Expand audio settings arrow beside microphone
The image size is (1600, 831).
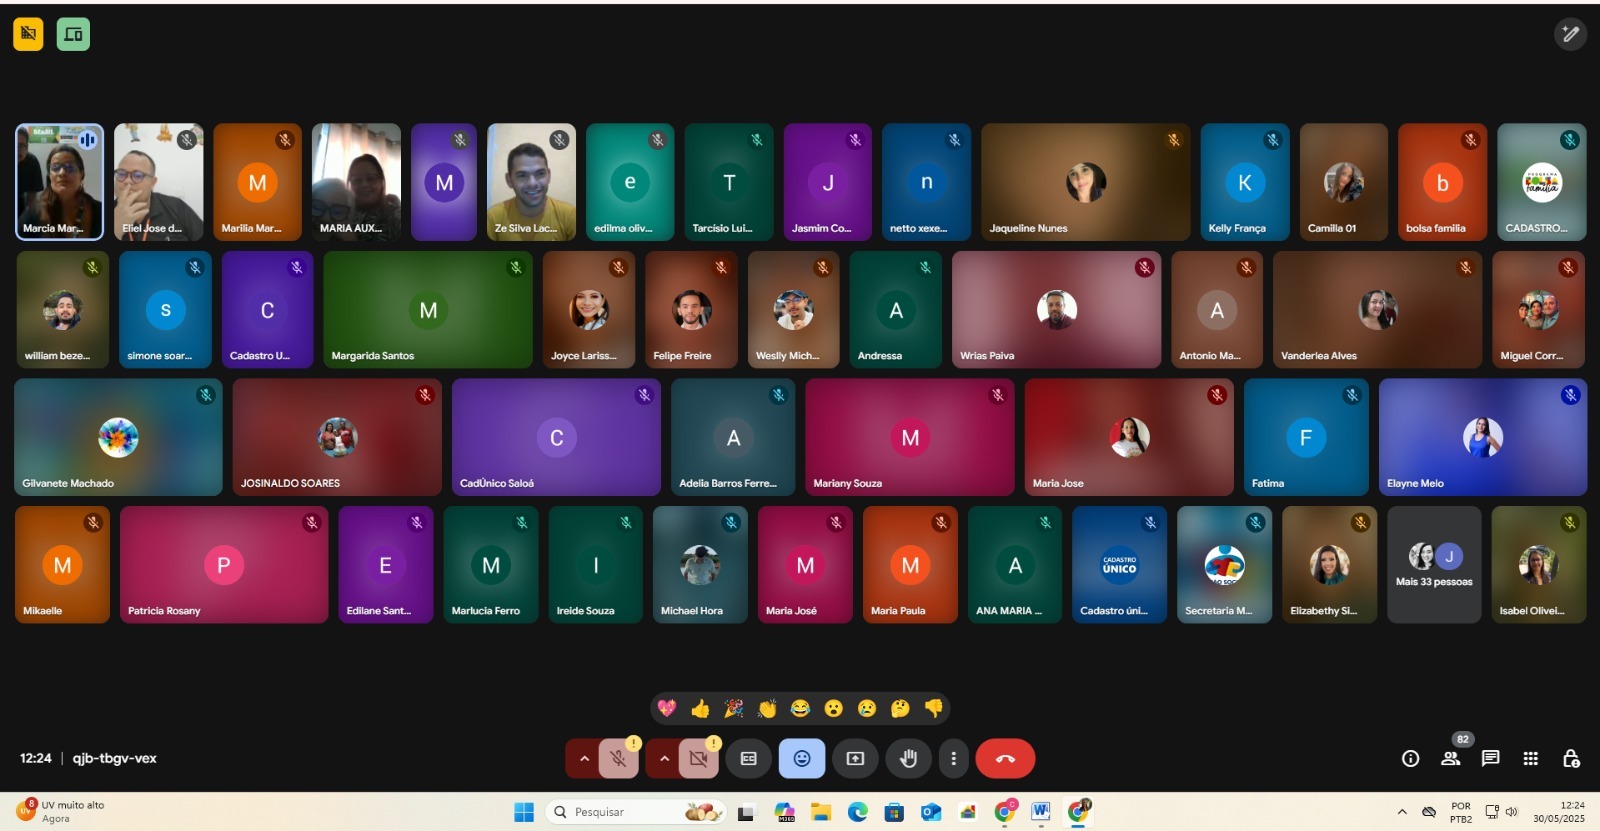tap(584, 759)
